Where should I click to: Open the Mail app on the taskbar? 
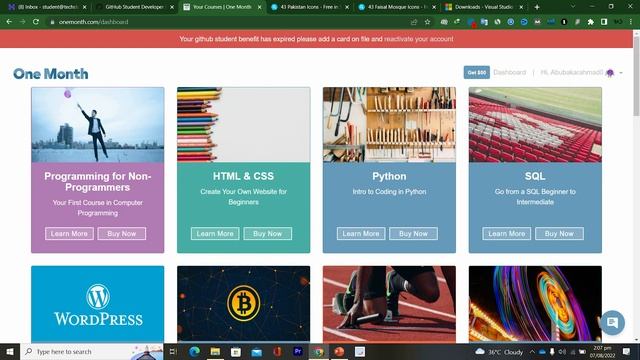(256, 351)
